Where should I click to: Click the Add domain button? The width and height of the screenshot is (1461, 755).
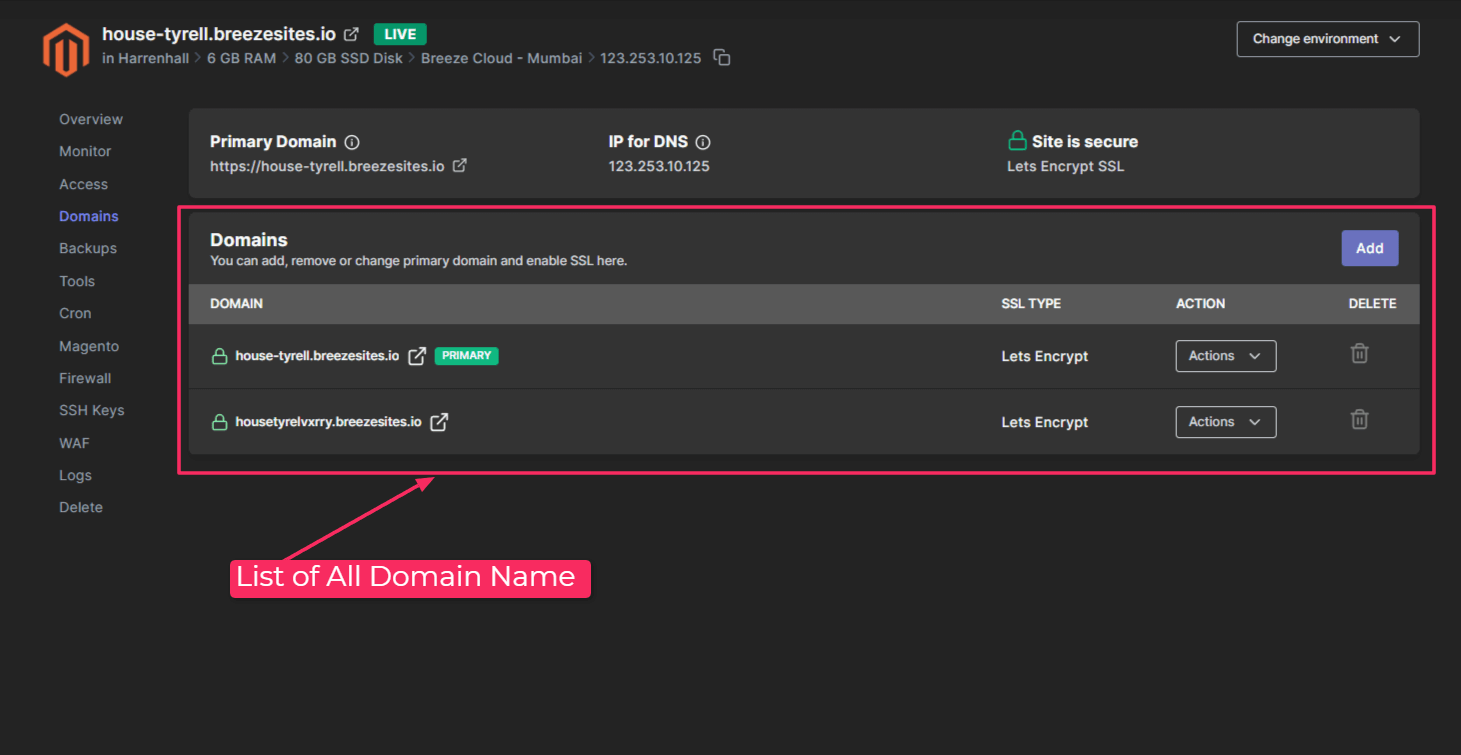[1370, 248]
